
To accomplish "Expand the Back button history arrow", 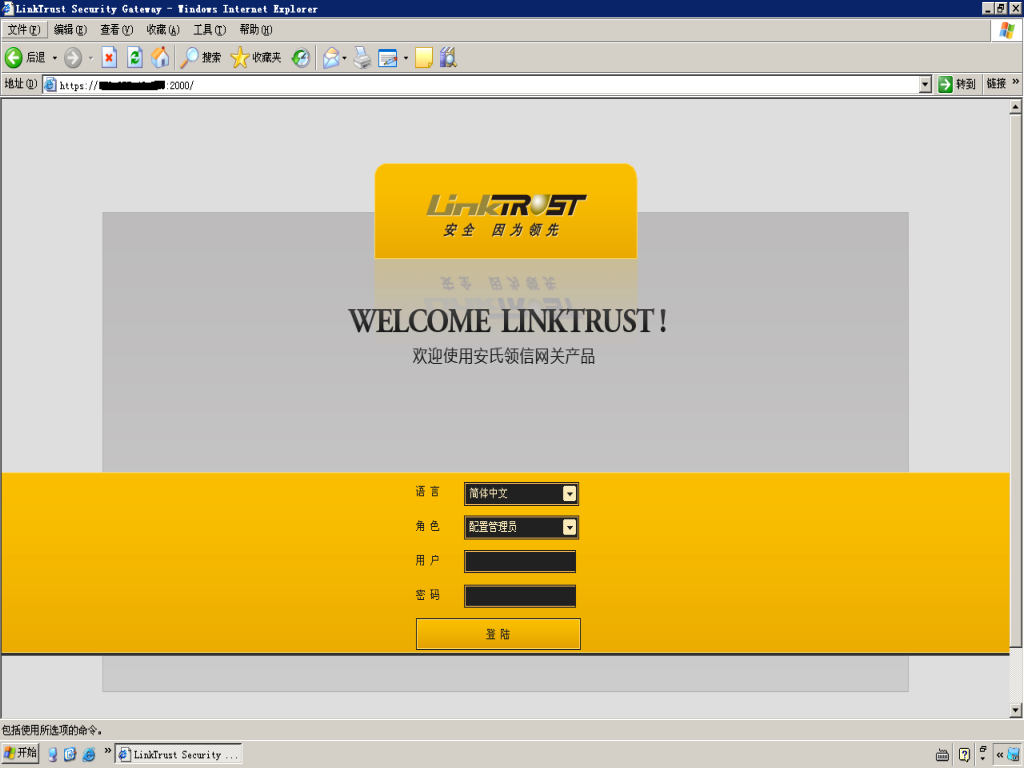I will [55, 58].
